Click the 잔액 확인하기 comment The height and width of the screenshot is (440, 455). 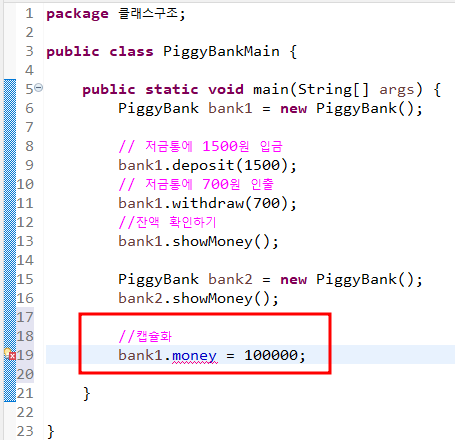[168, 222]
